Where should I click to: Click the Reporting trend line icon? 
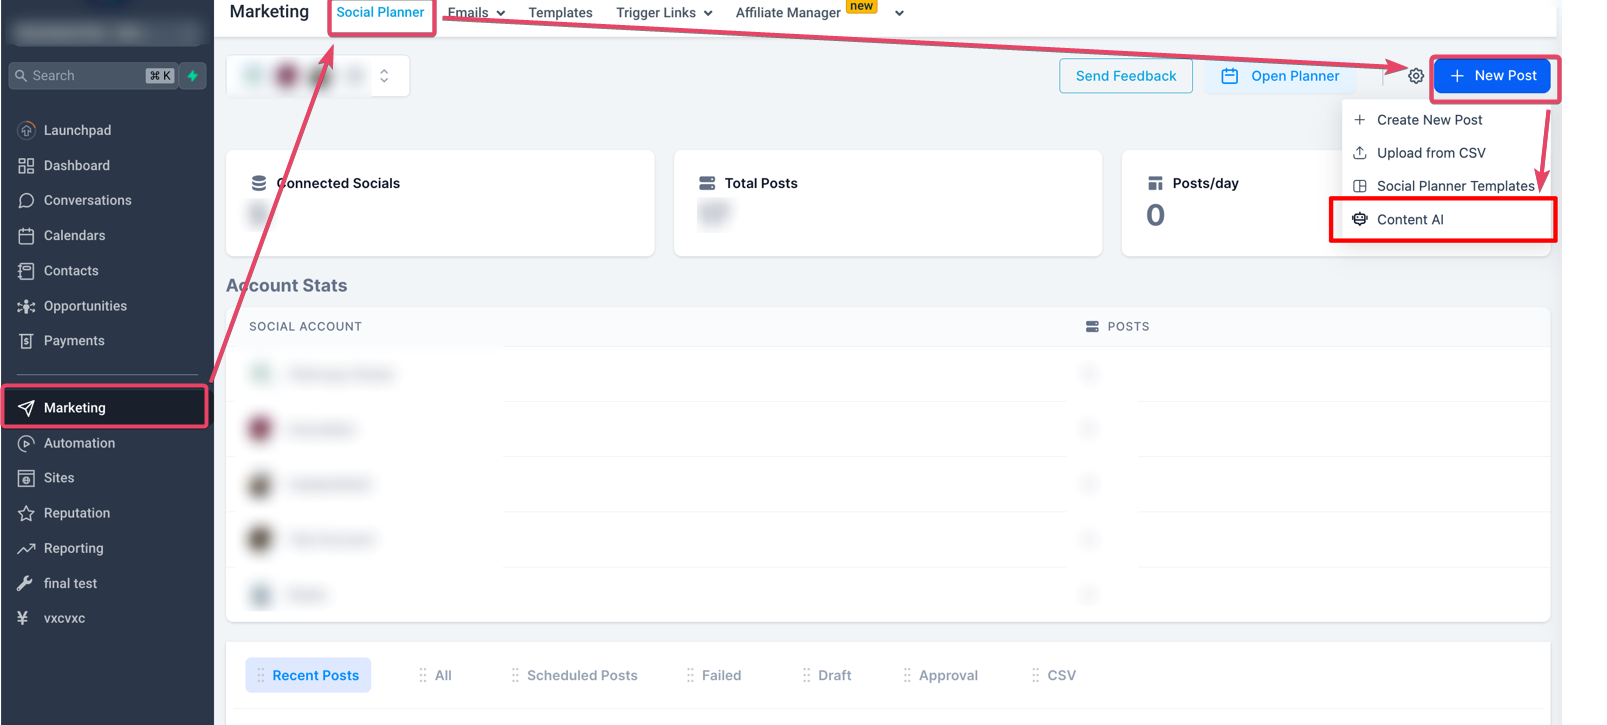(26, 548)
